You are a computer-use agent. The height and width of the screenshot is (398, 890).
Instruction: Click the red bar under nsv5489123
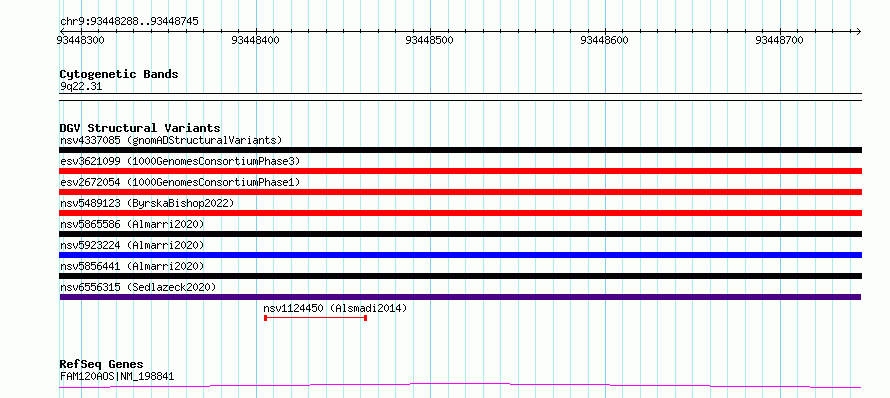pos(460,213)
